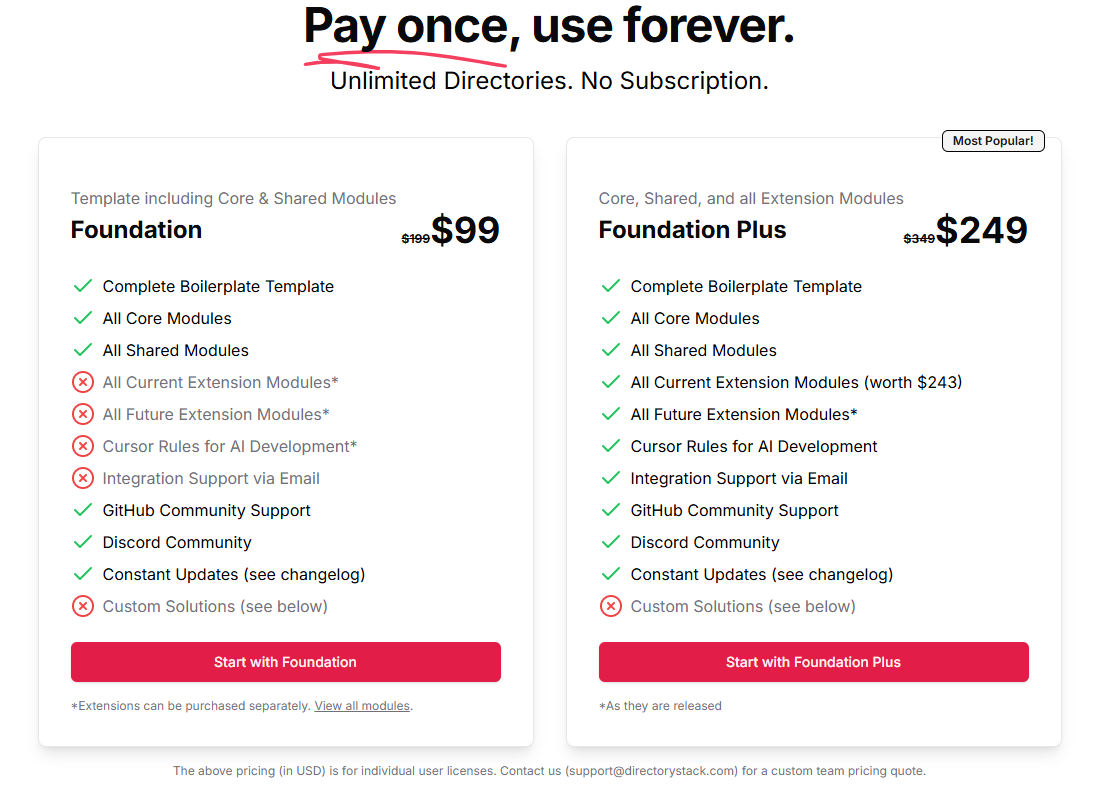
Task: Click red X icon beside All Current Extension Modules*
Action: coord(83,382)
